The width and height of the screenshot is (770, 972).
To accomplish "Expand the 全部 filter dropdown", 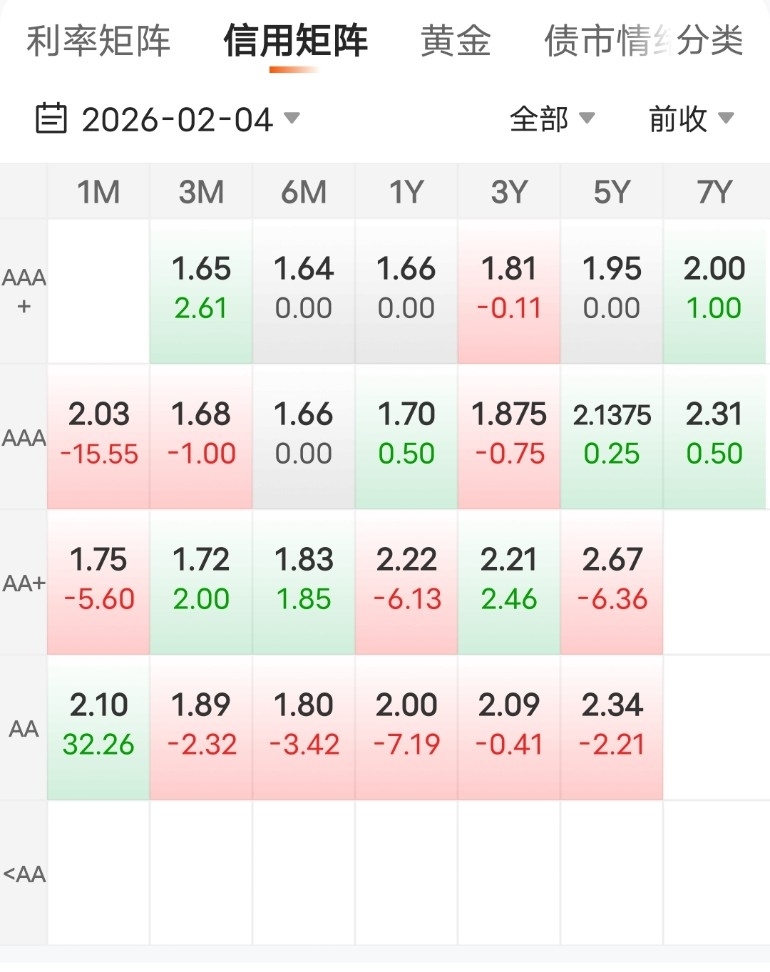I will [552, 119].
